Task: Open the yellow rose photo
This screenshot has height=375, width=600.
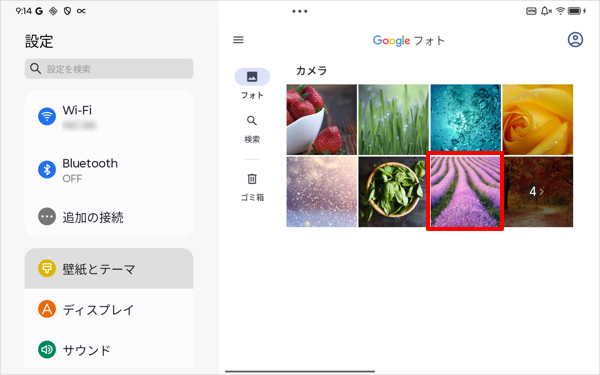Action: pyautogui.click(x=537, y=119)
